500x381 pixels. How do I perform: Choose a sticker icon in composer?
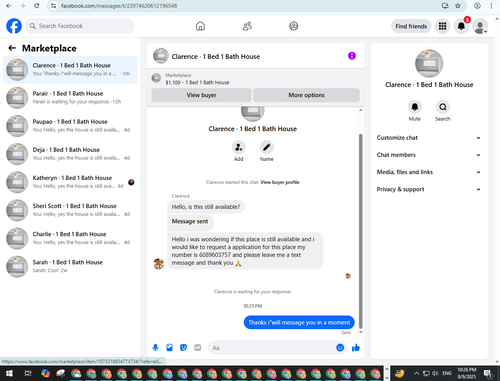point(183,348)
